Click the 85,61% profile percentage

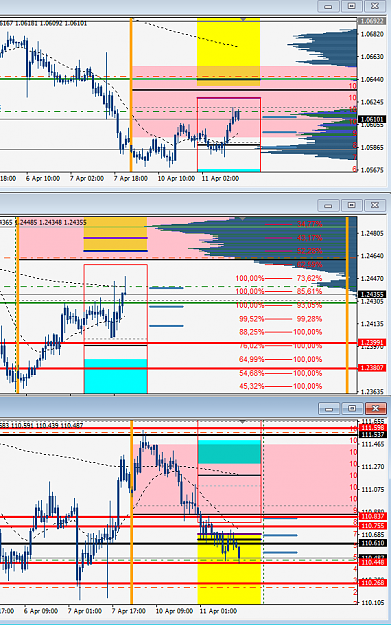(x=309, y=292)
